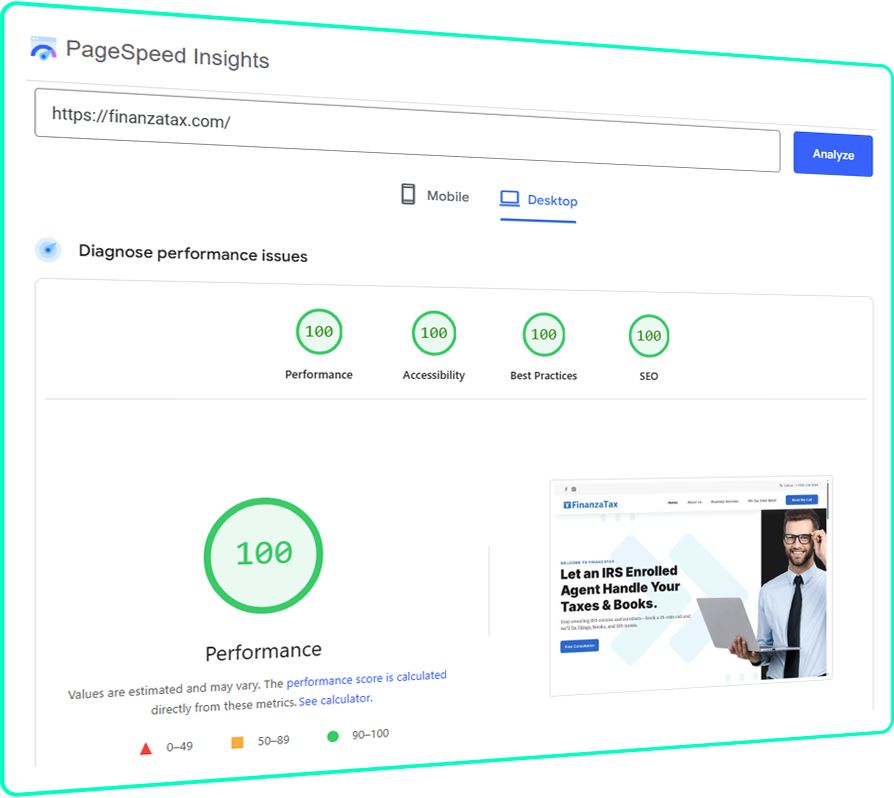
Task: Click the green circle 90–100 legend icon
Action: click(x=333, y=737)
